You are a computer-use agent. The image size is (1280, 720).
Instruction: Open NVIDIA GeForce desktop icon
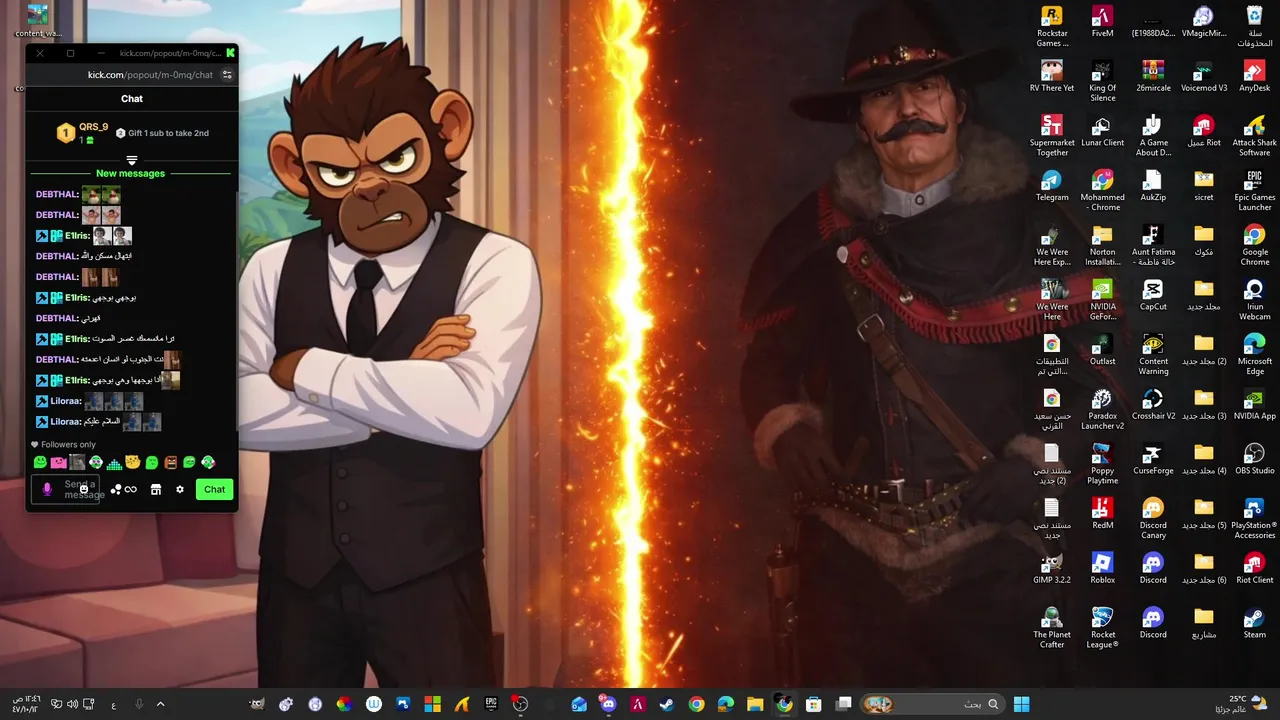pos(1102,301)
